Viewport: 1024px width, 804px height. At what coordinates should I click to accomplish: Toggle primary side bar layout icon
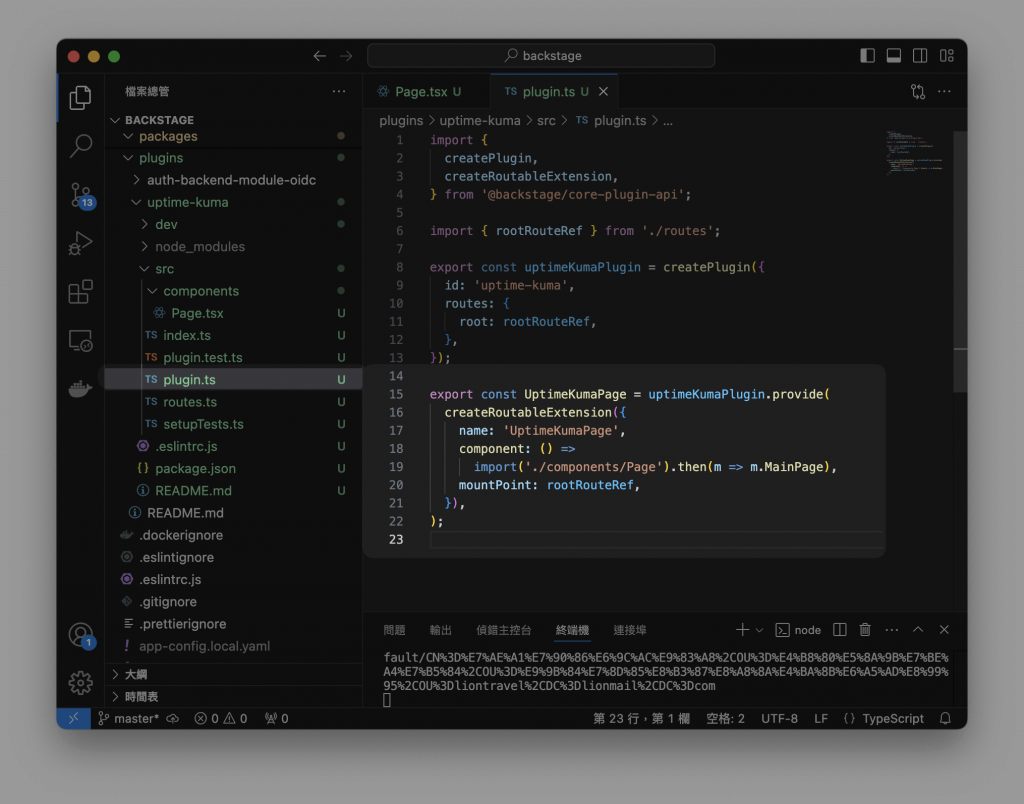[x=867, y=56]
